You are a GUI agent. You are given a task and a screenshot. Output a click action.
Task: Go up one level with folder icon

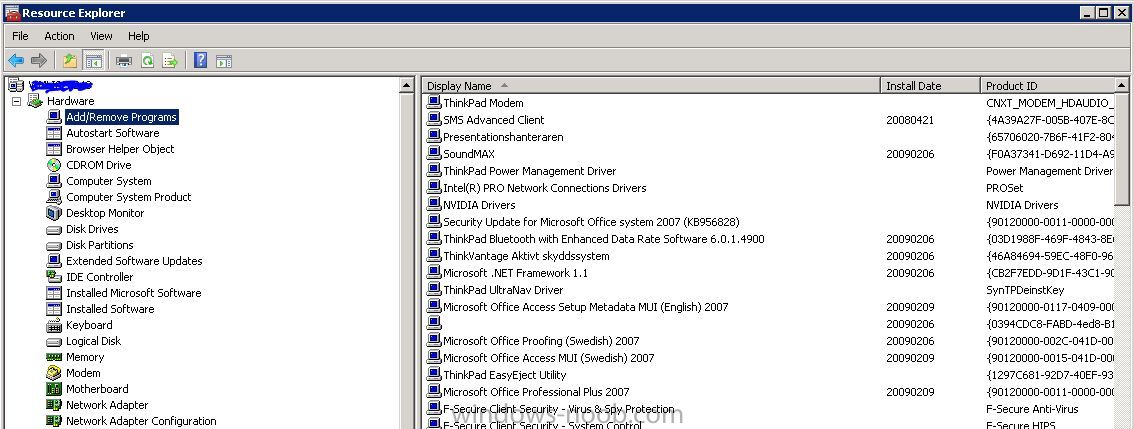click(x=69, y=61)
